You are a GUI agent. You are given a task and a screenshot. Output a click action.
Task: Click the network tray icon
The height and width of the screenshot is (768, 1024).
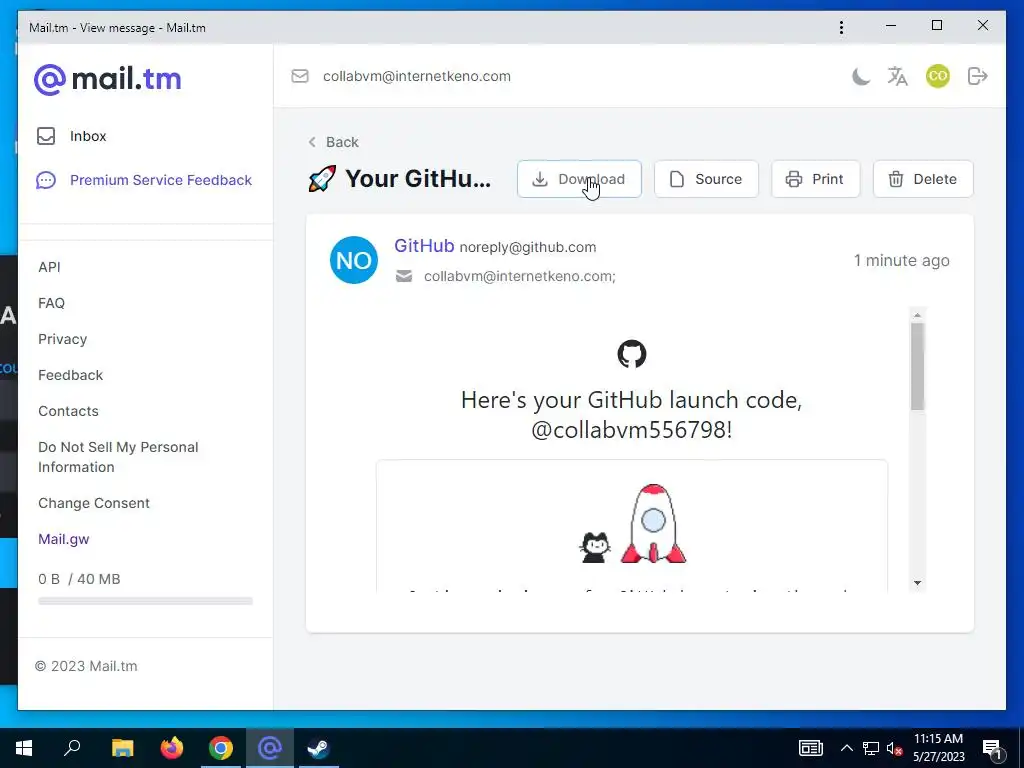(x=871, y=748)
